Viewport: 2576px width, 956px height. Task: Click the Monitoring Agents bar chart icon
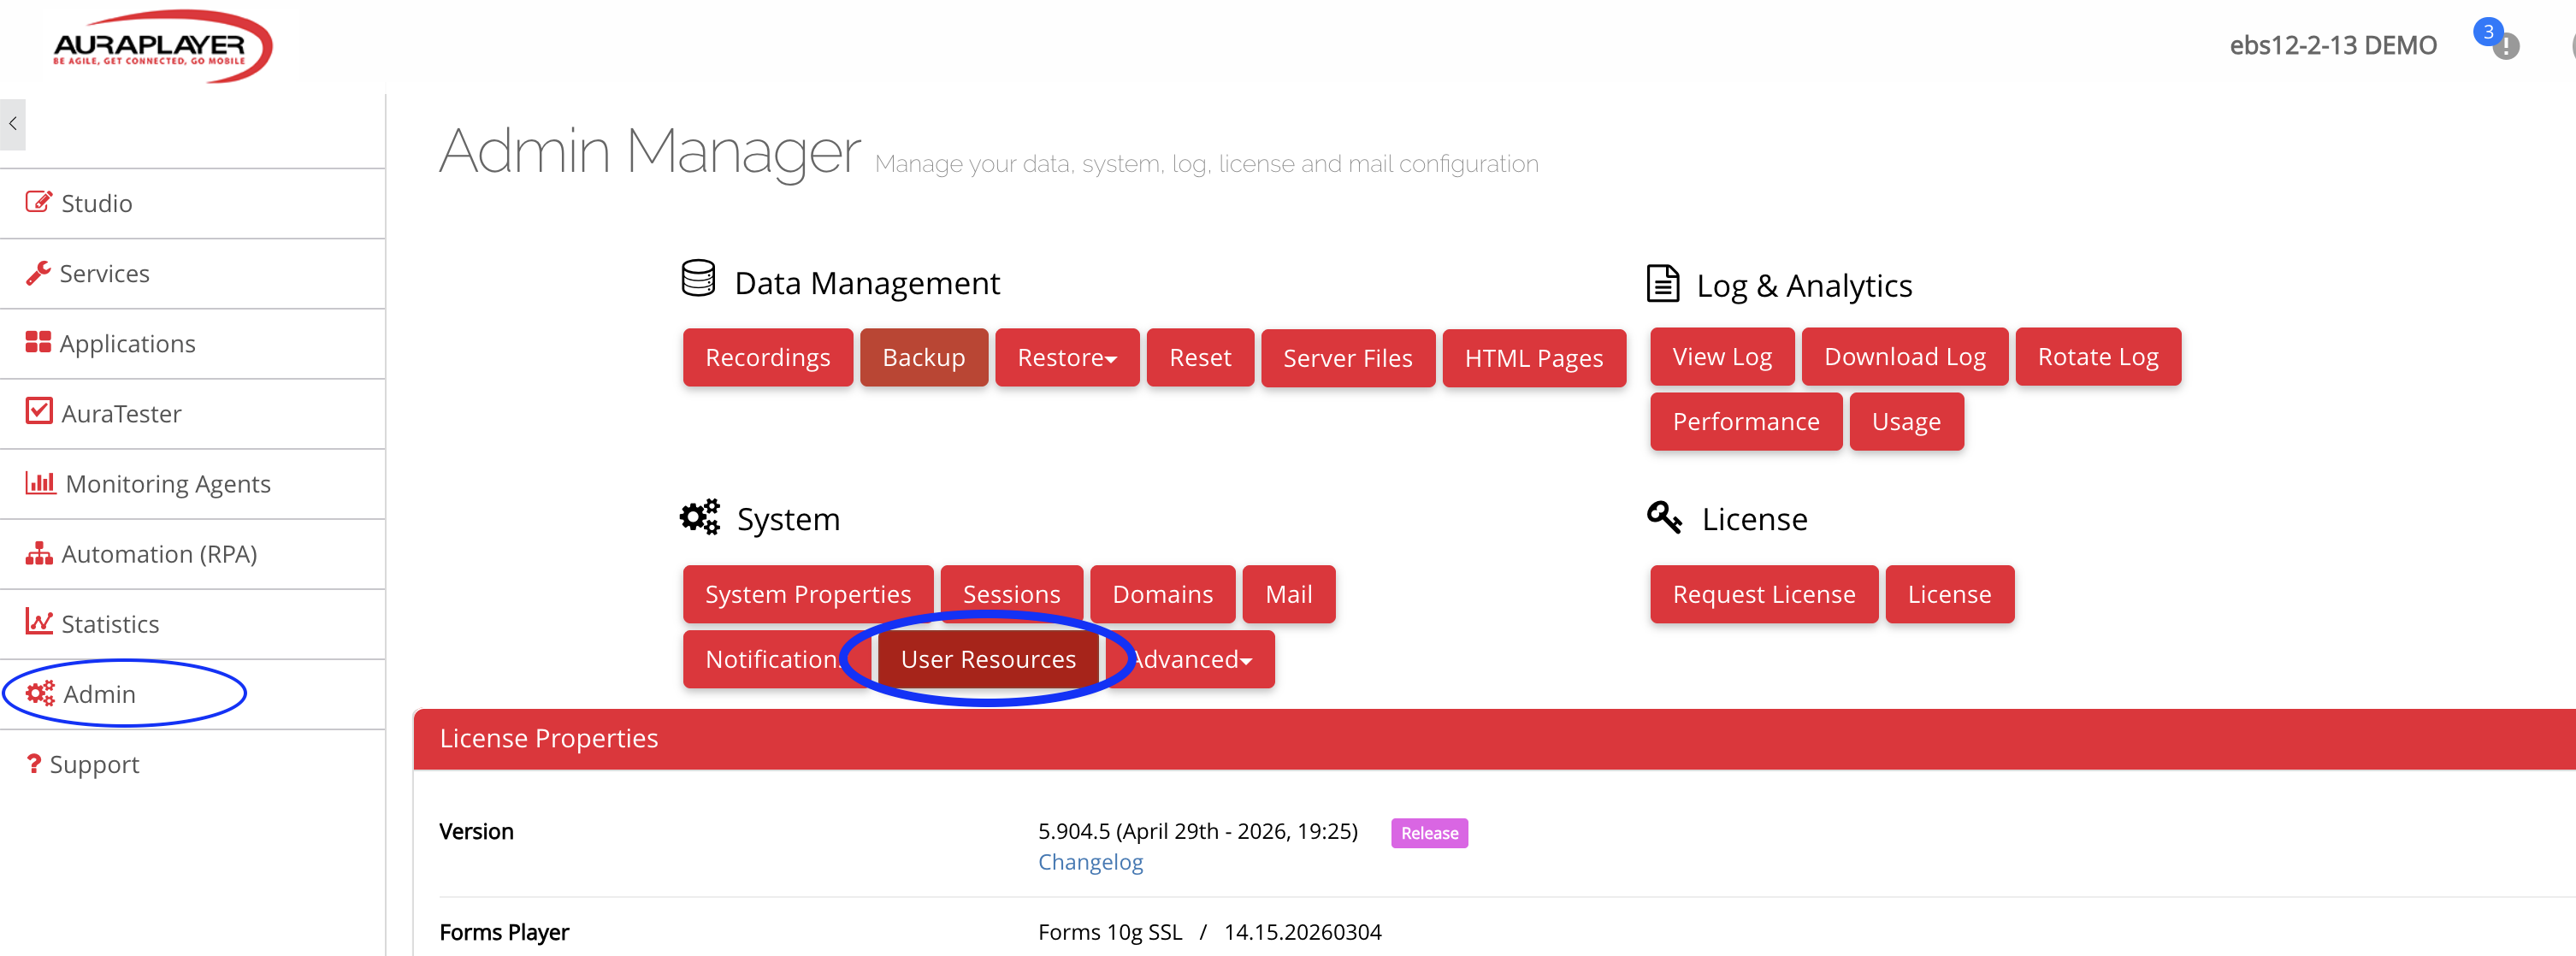click(40, 482)
